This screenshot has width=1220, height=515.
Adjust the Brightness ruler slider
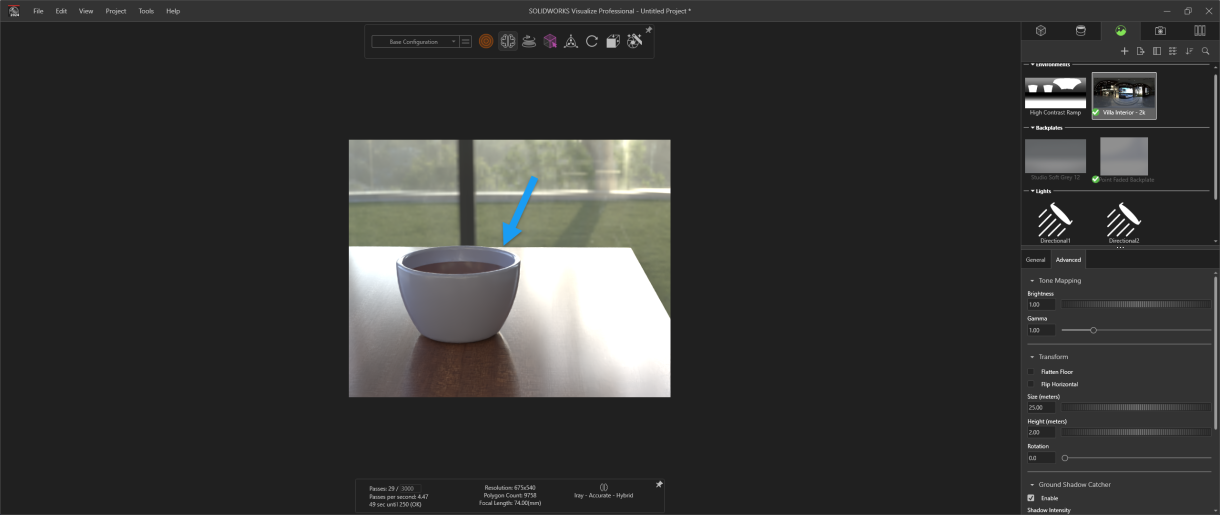1136,304
